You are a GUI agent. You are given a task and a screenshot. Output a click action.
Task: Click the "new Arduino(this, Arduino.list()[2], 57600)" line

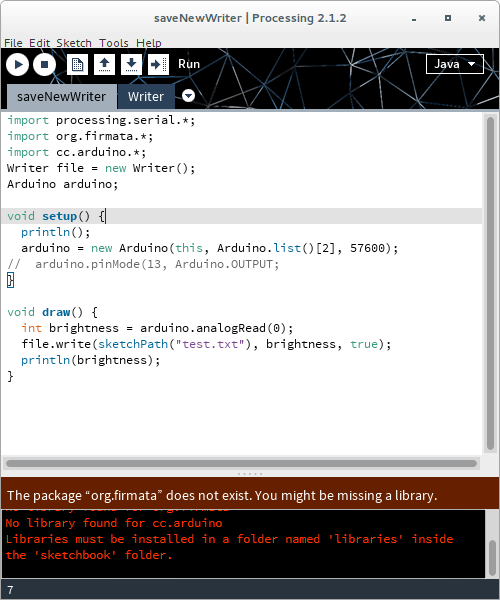(x=210, y=248)
